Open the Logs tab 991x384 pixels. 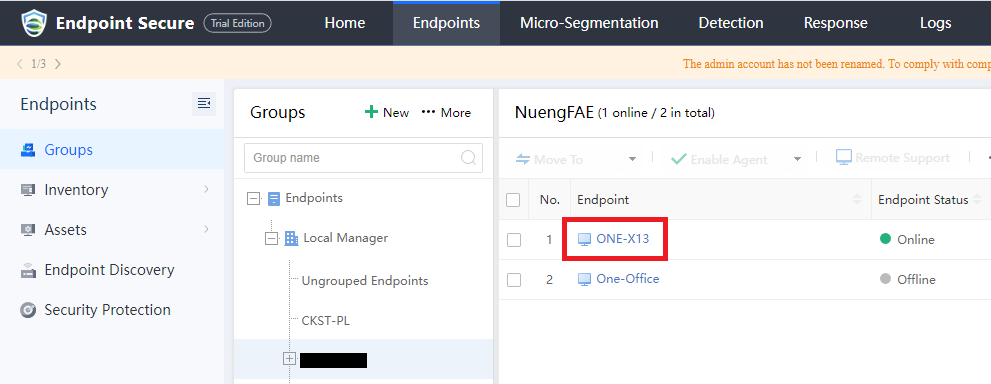point(935,23)
